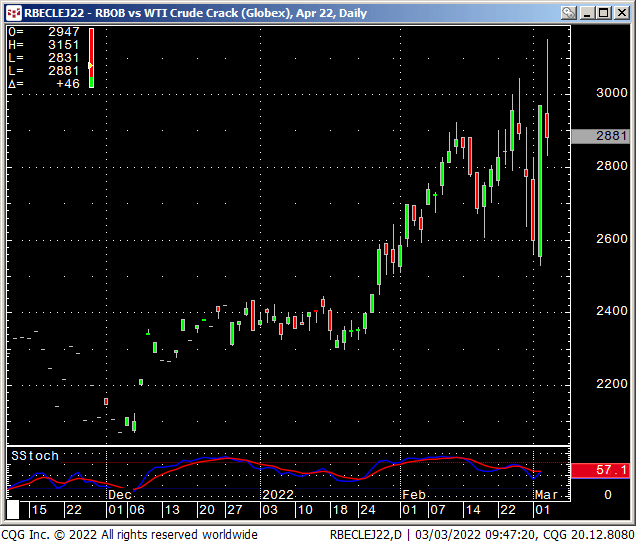Click the 2800 price axis label

tap(612, 166)
